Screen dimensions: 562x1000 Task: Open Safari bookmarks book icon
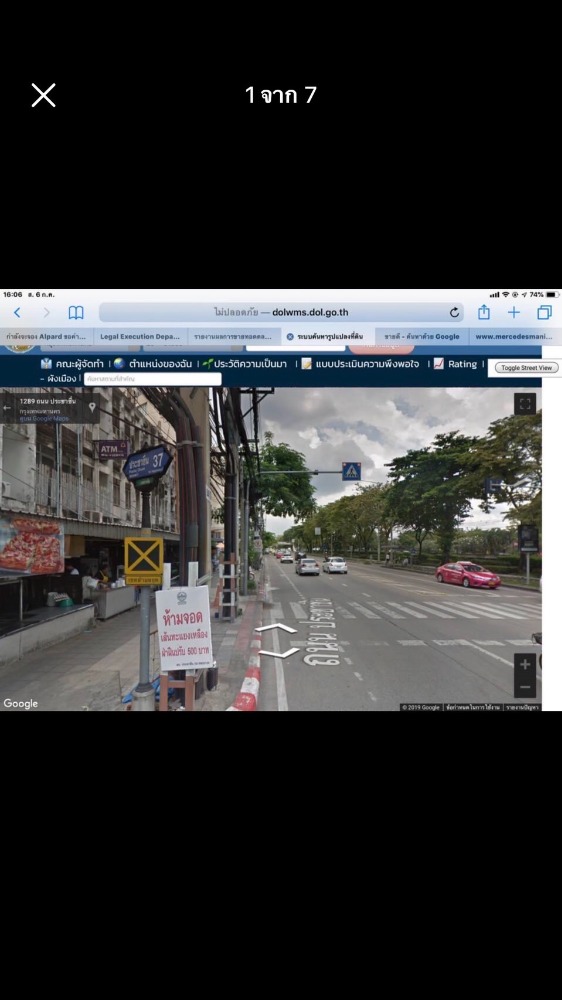pos(76,312)
